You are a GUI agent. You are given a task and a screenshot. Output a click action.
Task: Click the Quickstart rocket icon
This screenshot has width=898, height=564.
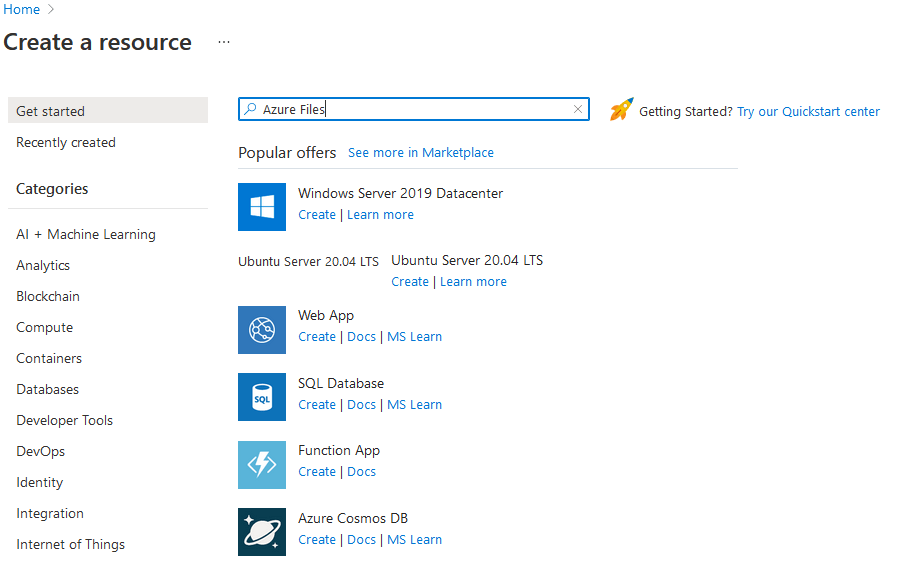(621, 109)
